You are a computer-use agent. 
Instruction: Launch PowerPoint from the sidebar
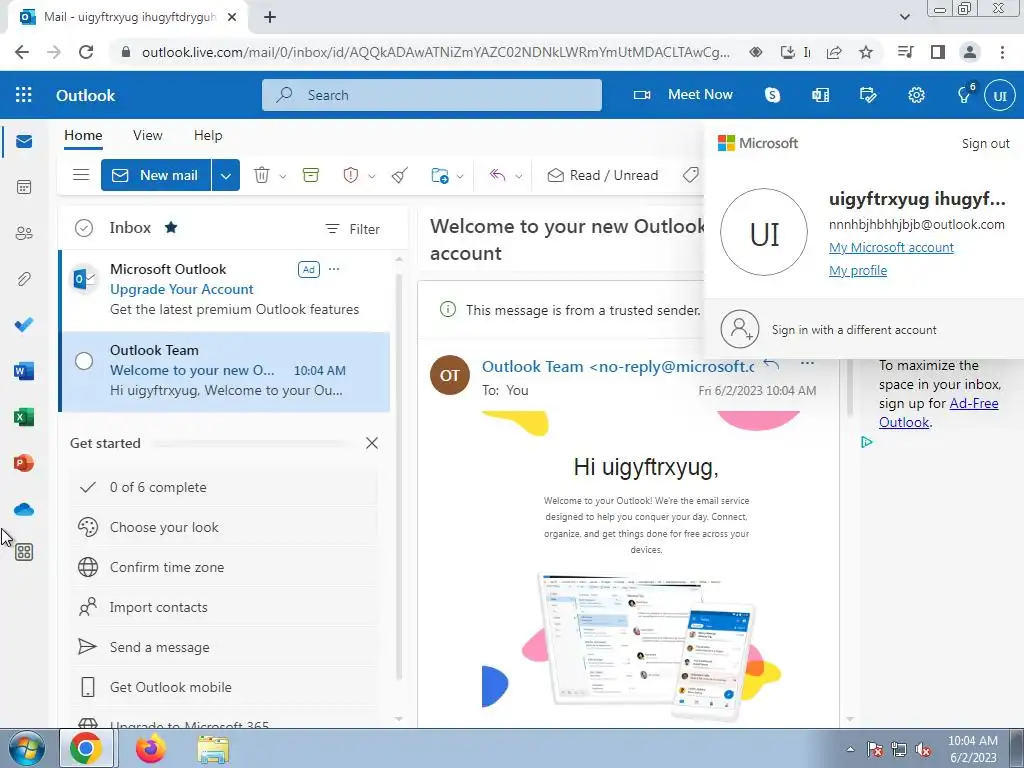pos(24,463)
